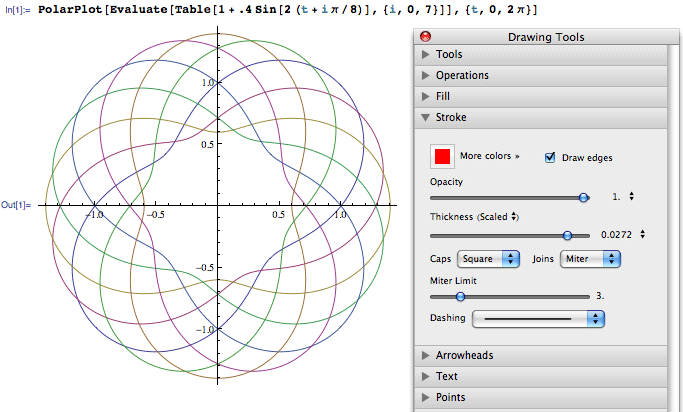This screenshot has height=412, width=683.
Task: Open the Joins dropdown set to Miter
Action: tap(590, 259)
